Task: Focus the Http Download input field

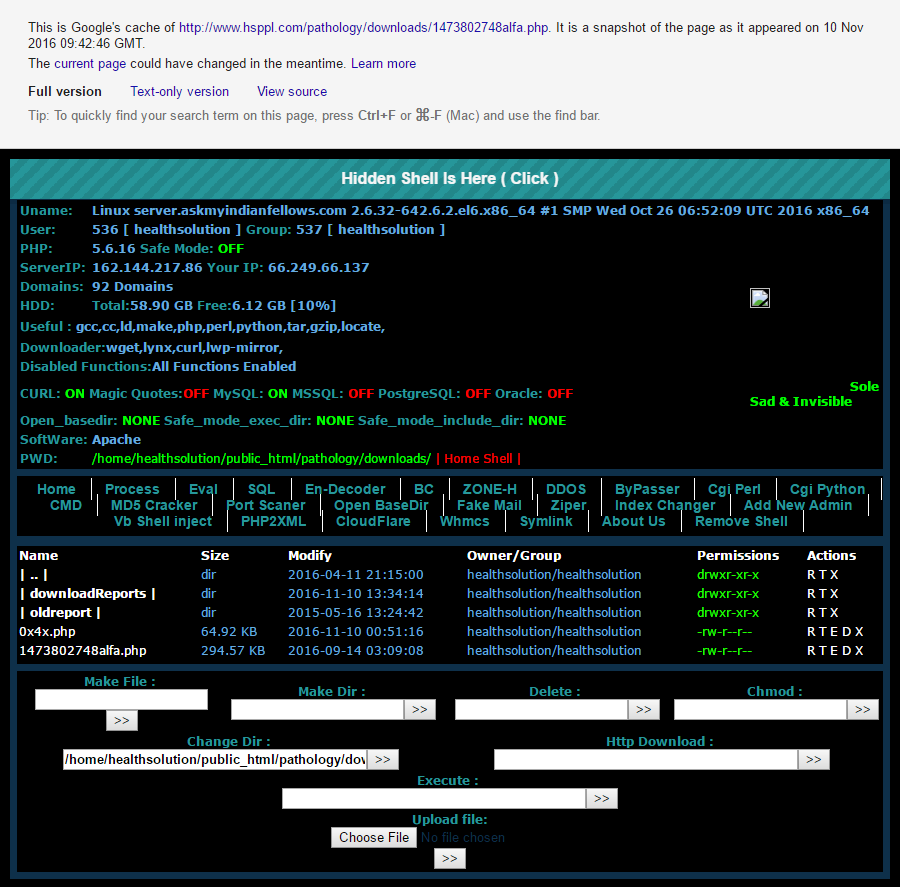Action: (646, 760)
